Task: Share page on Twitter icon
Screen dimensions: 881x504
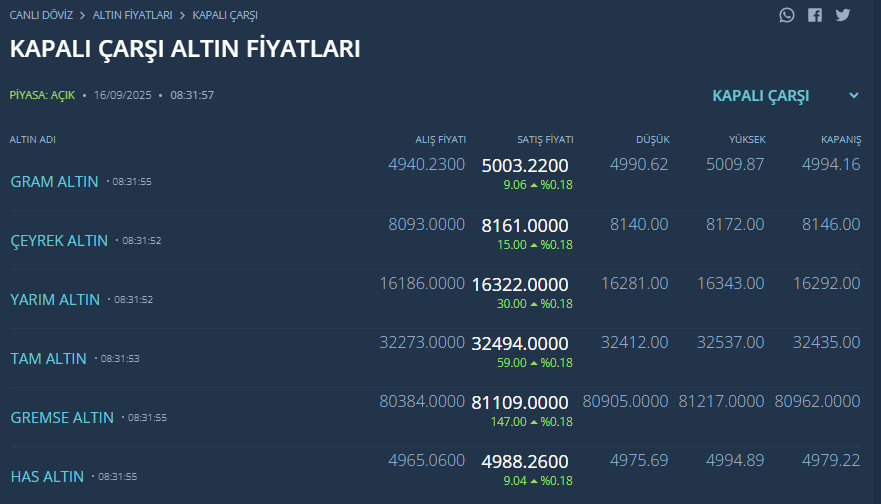Action: (842, 15)
